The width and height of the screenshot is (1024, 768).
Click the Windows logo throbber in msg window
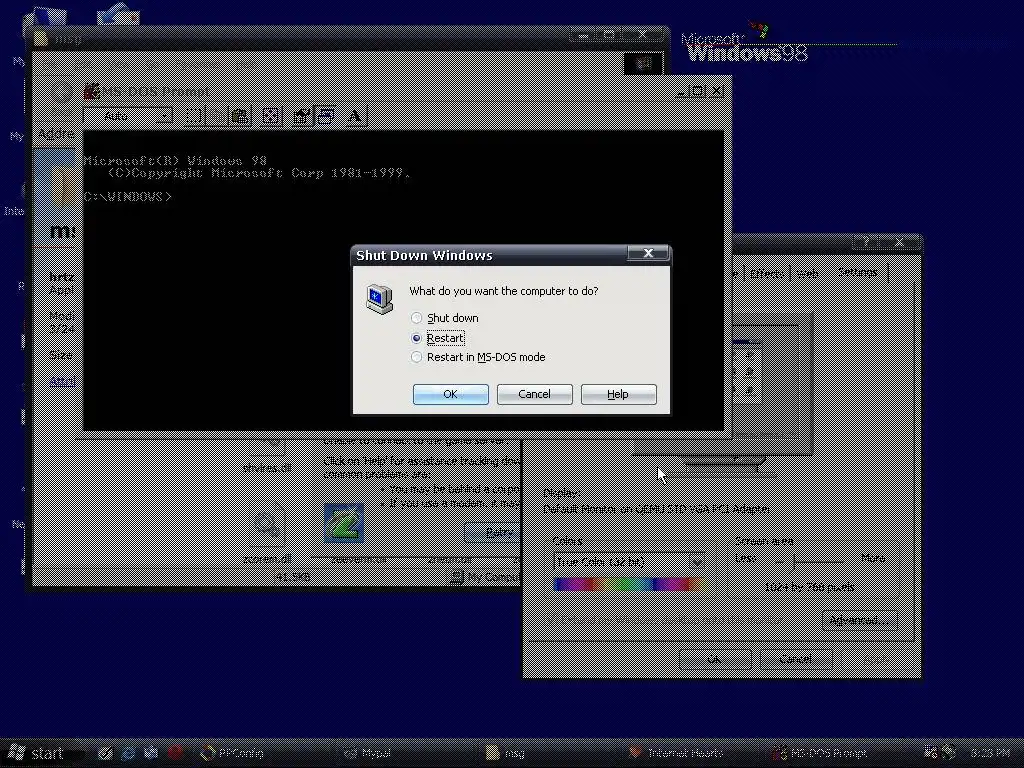(x=643, y=63)
